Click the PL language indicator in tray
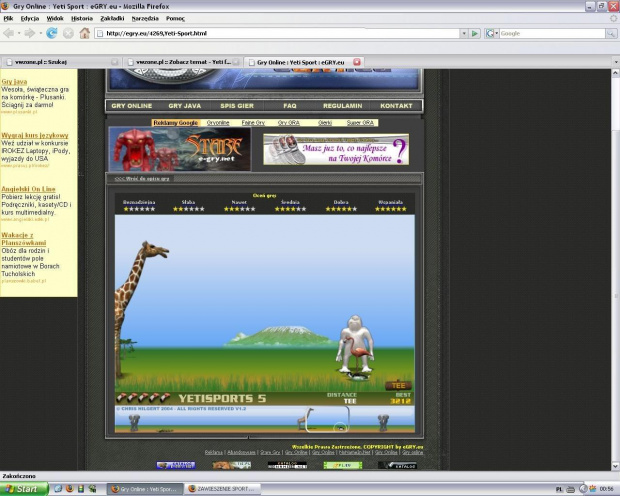Viewport: 620px width, 496px height. point(559,489)
